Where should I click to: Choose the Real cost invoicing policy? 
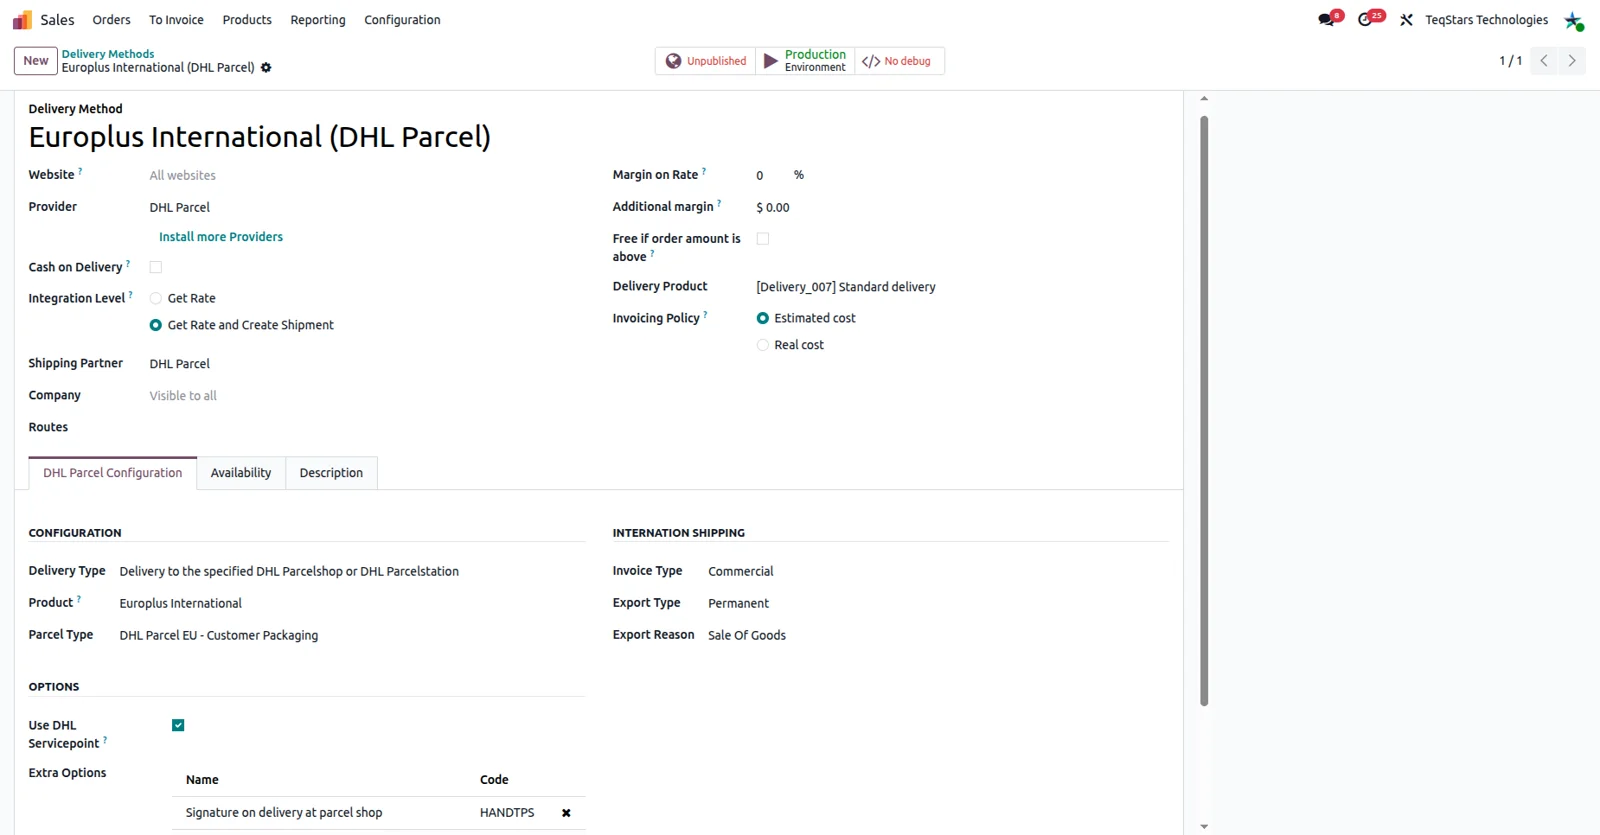763,345
